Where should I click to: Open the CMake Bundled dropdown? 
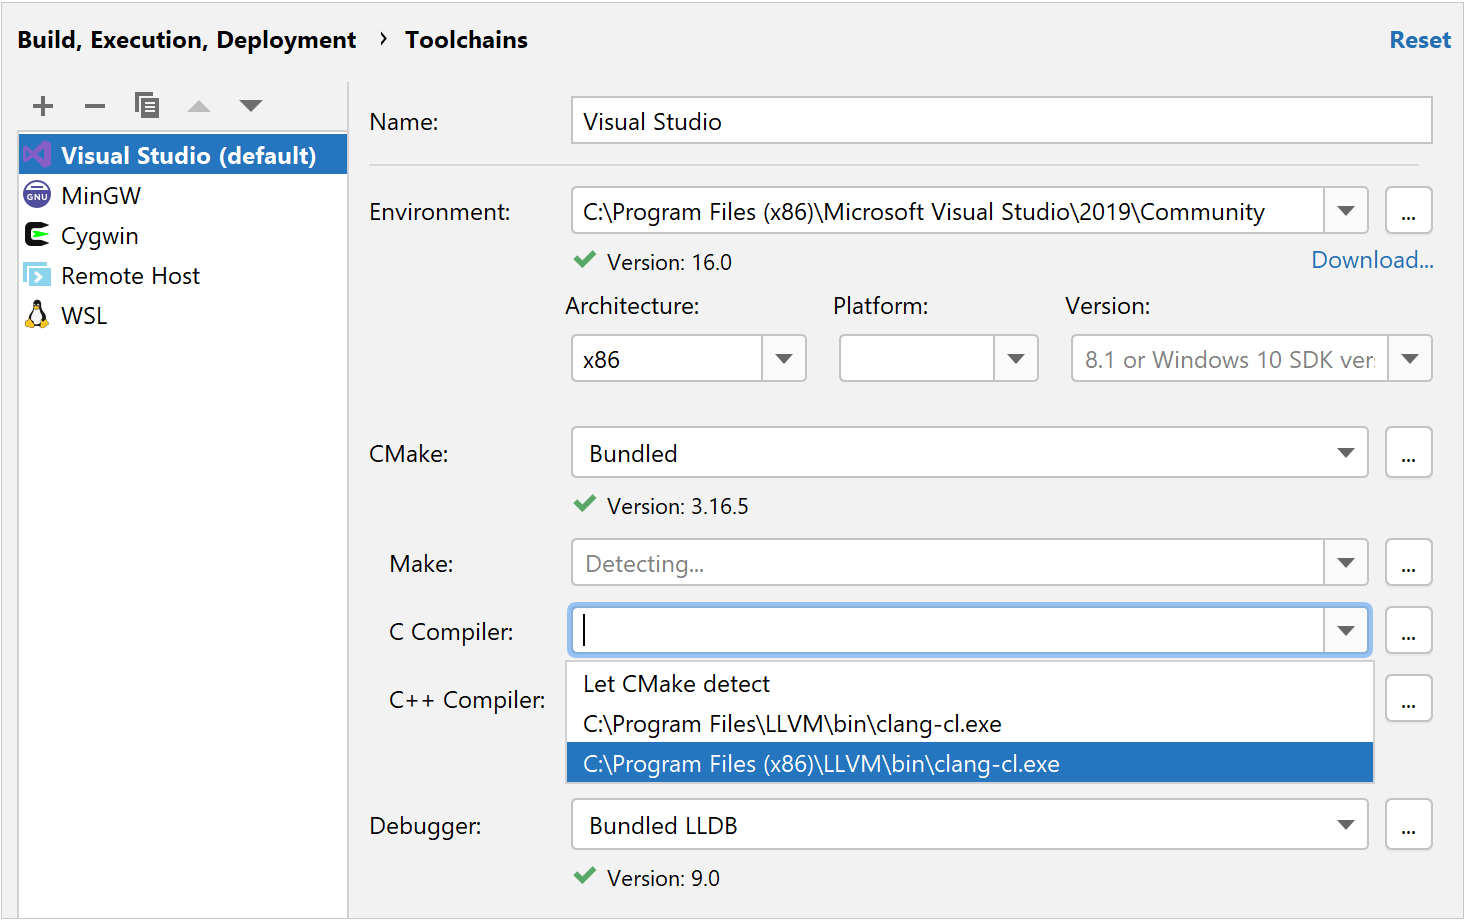[x=970, y=453]
